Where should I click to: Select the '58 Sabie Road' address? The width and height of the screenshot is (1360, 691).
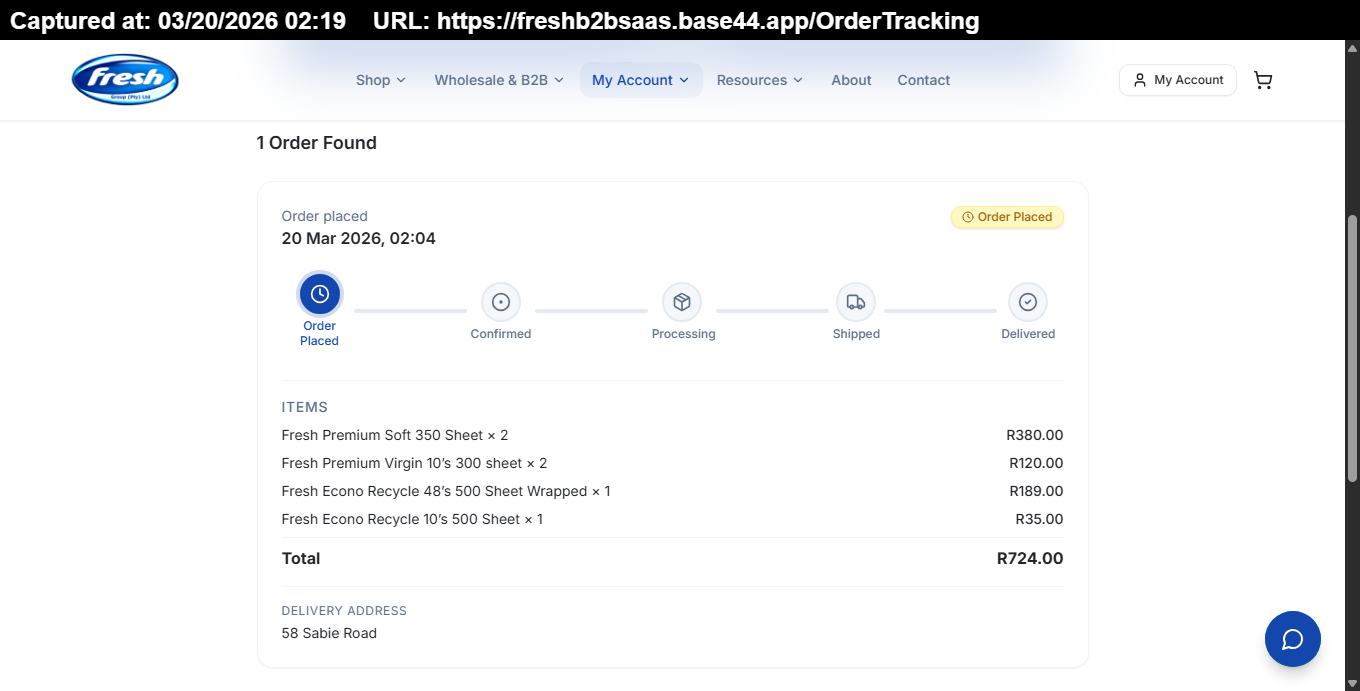tap(329, 633)
